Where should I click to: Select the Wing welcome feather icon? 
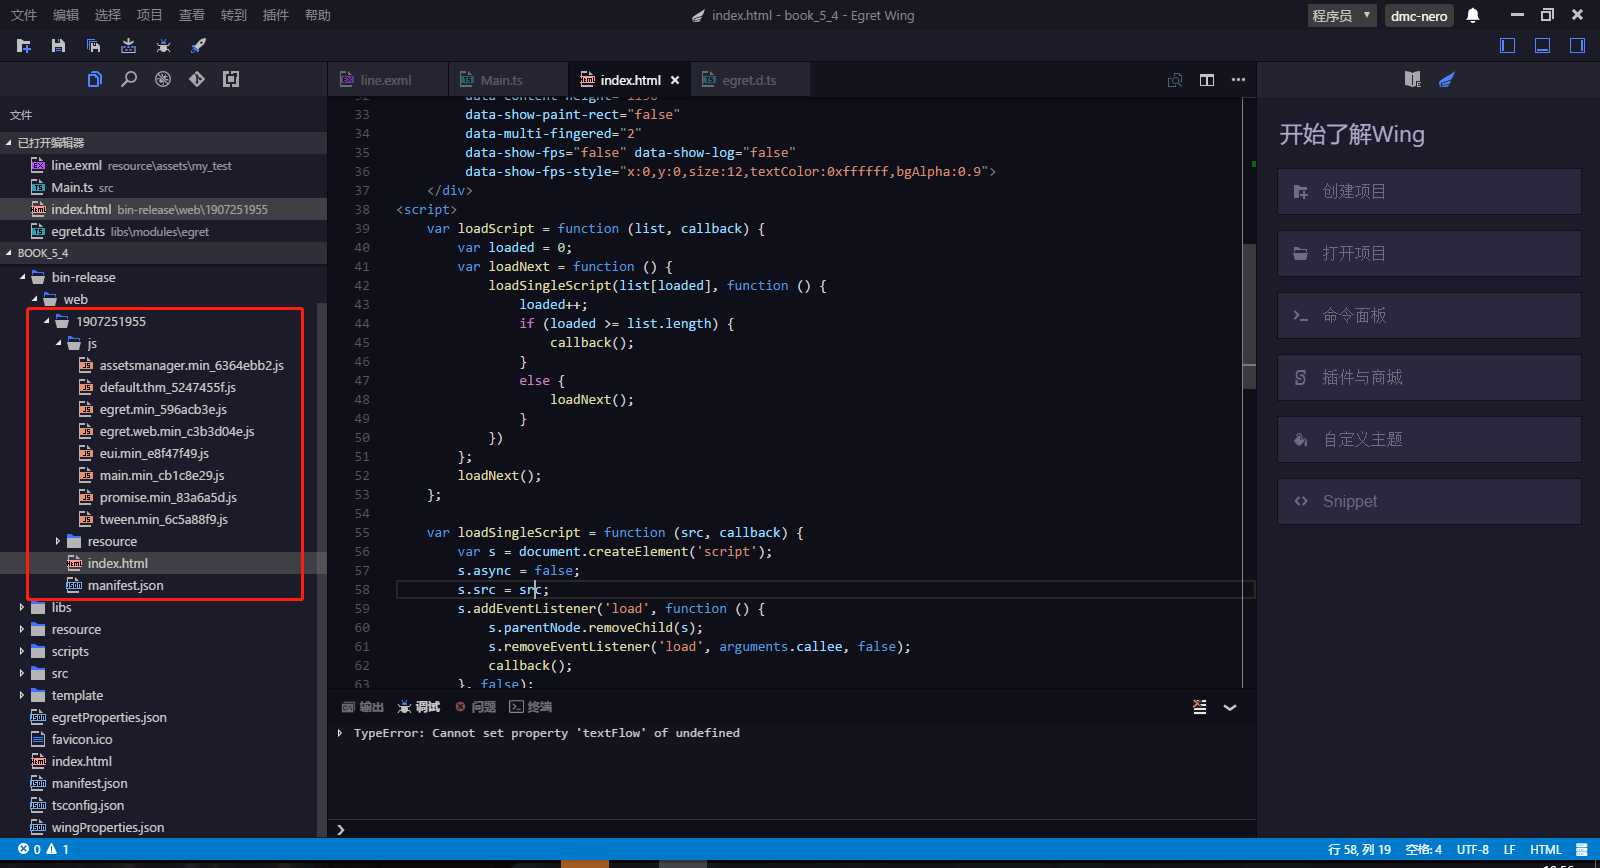pos(1446,79)
